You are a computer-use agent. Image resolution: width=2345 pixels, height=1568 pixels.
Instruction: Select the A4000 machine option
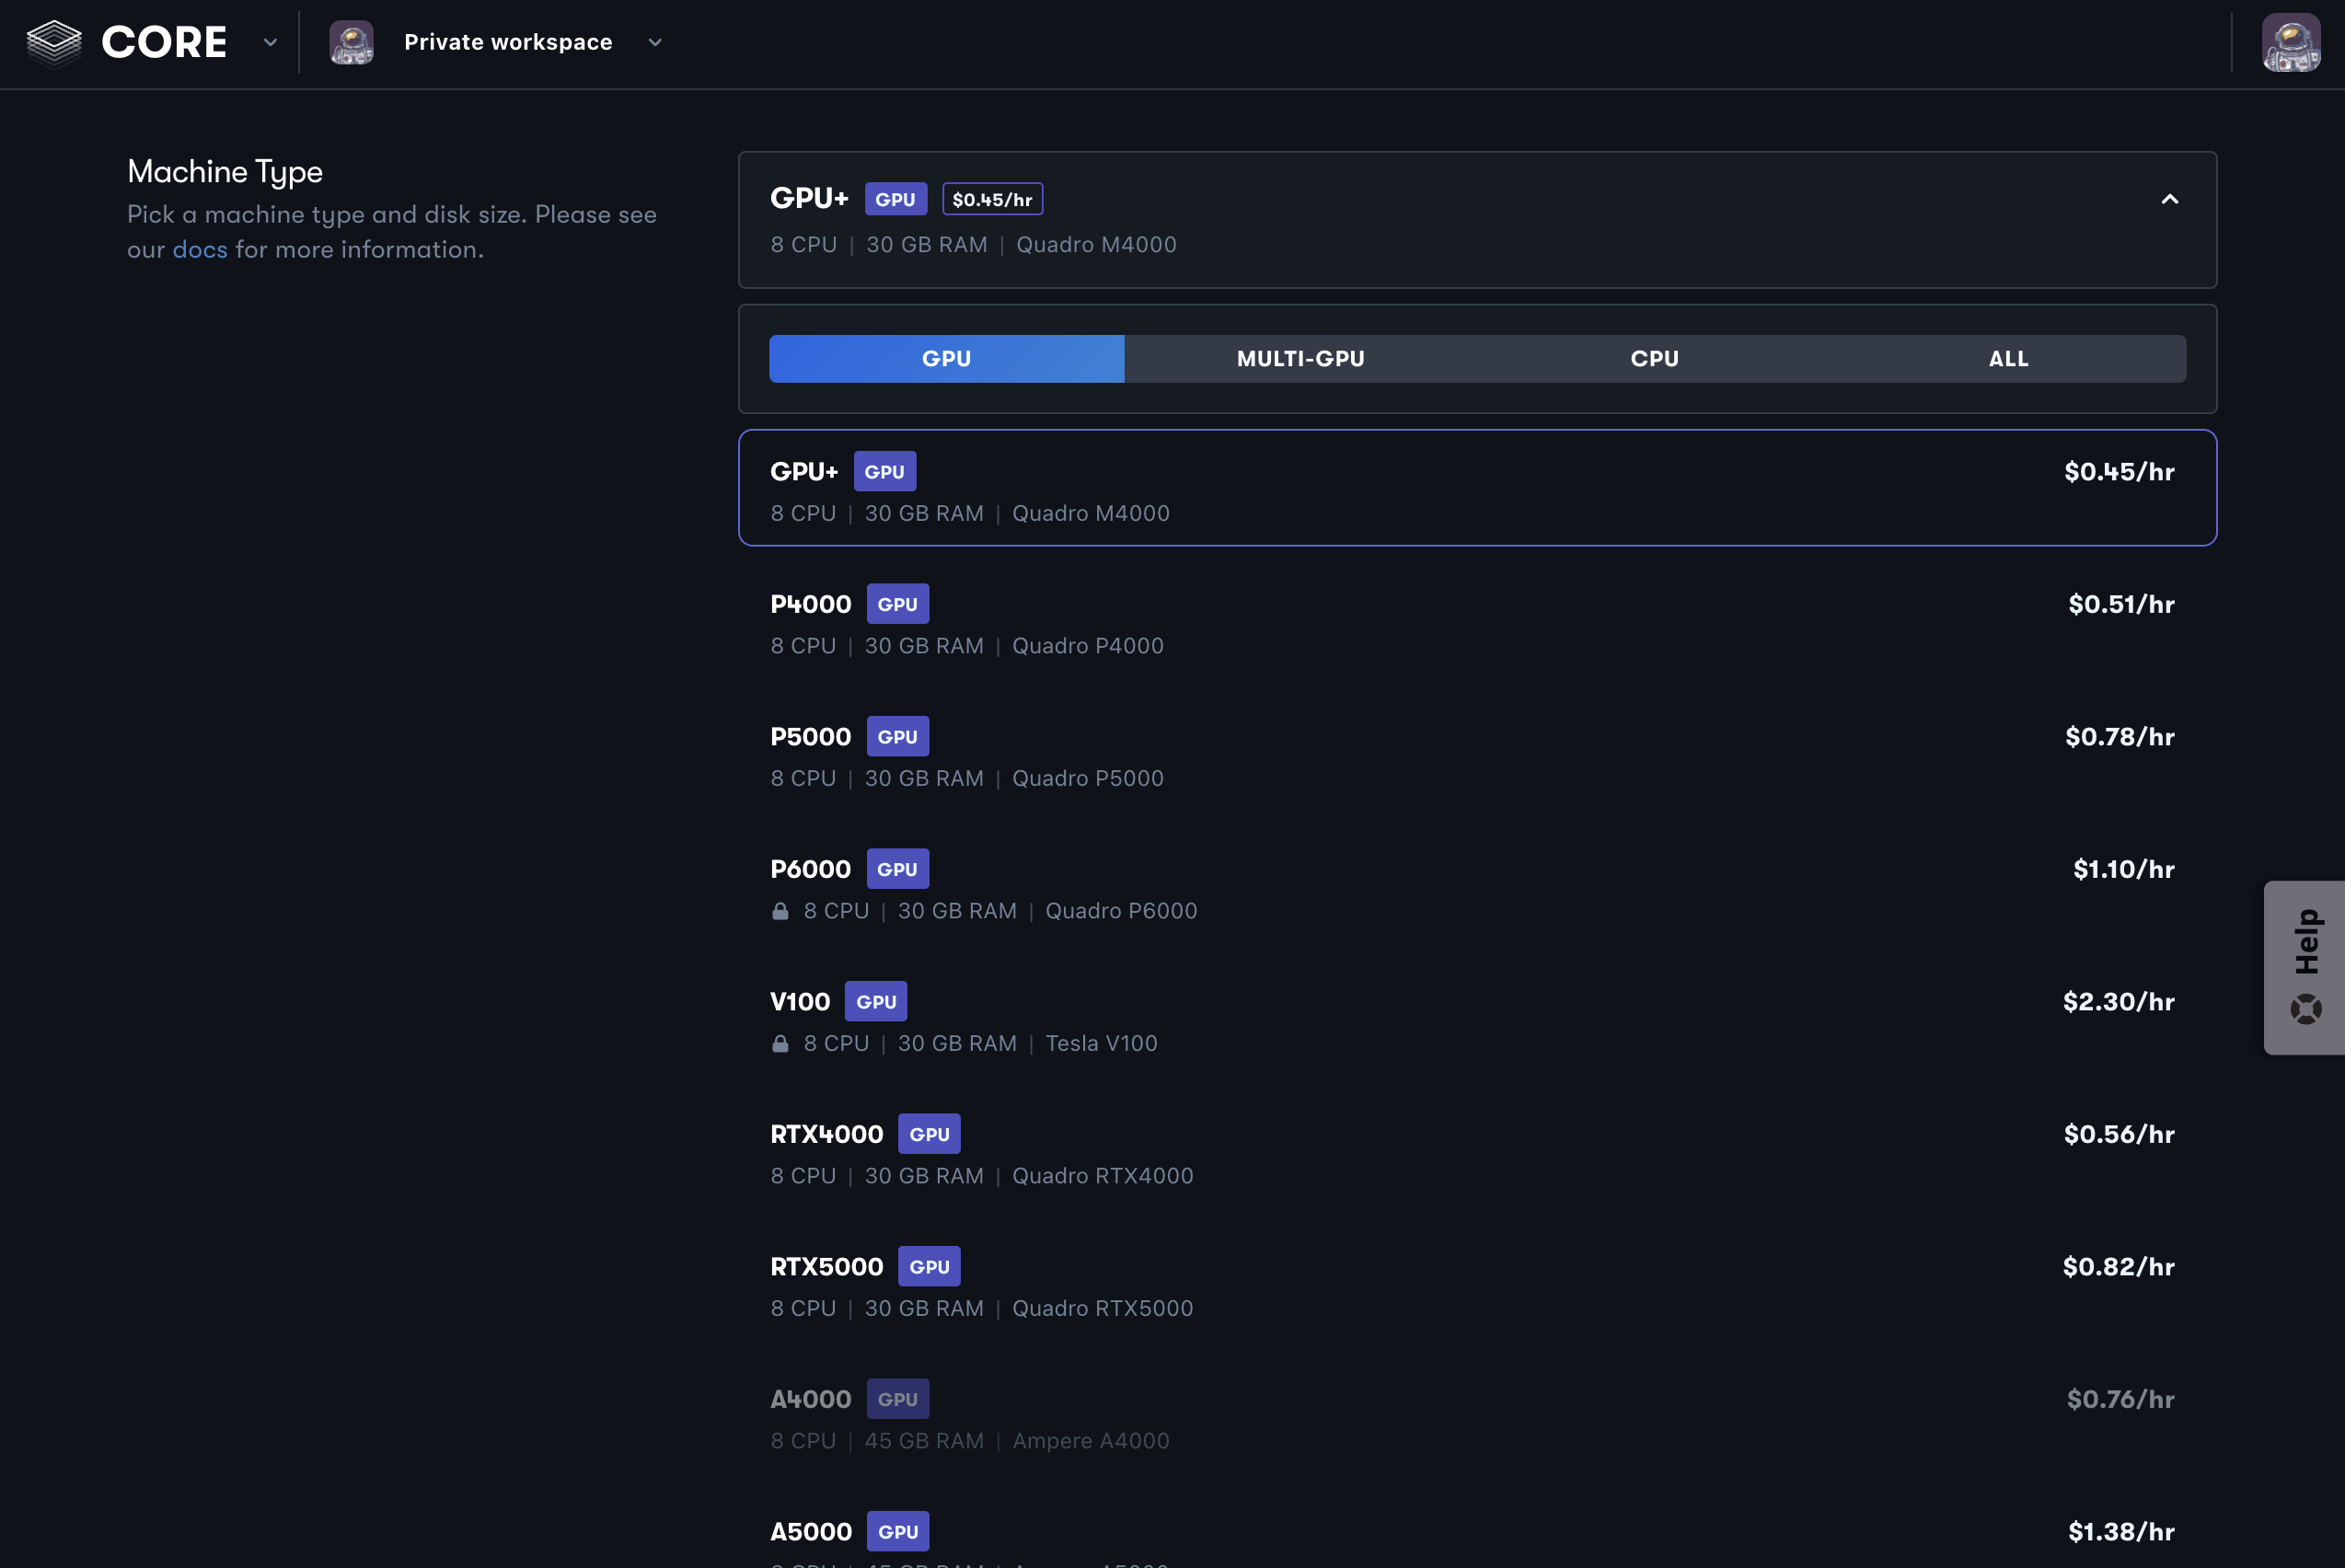point(1477,1416)
